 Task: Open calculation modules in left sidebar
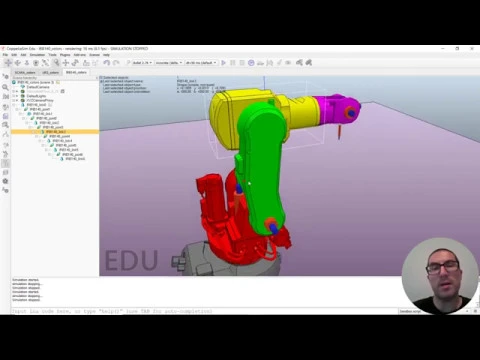pos(5,97)
